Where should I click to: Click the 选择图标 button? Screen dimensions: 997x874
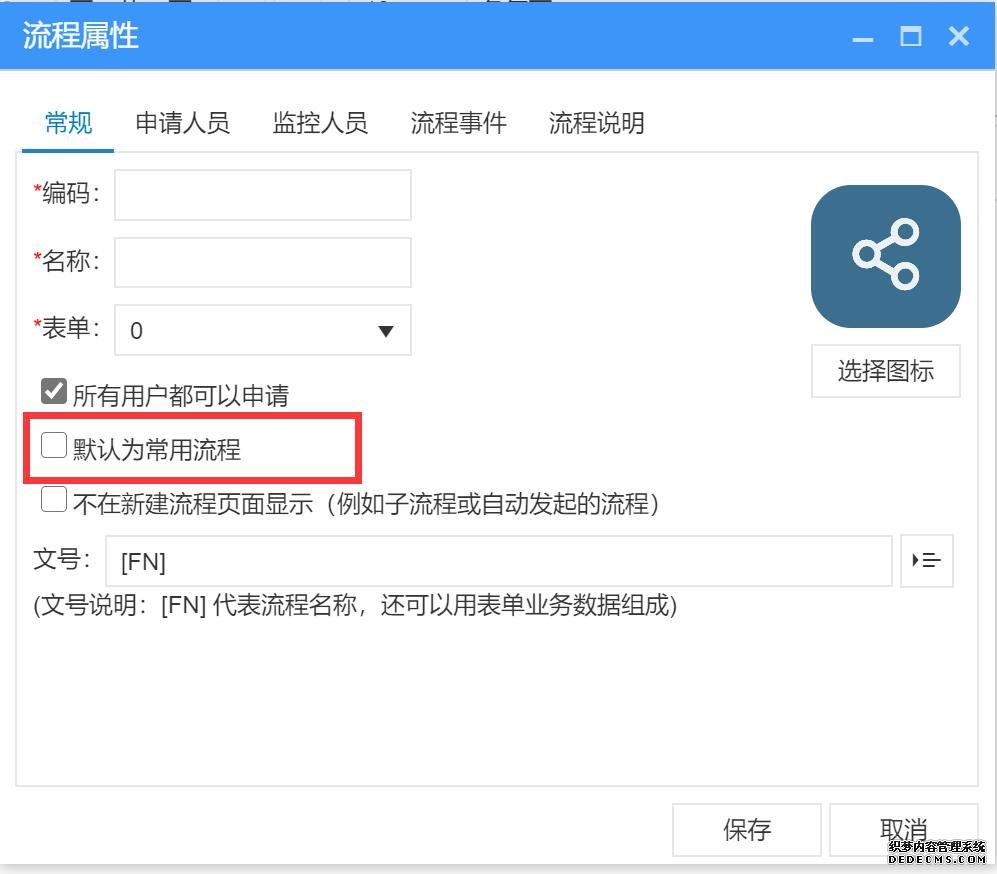[886, 371]
